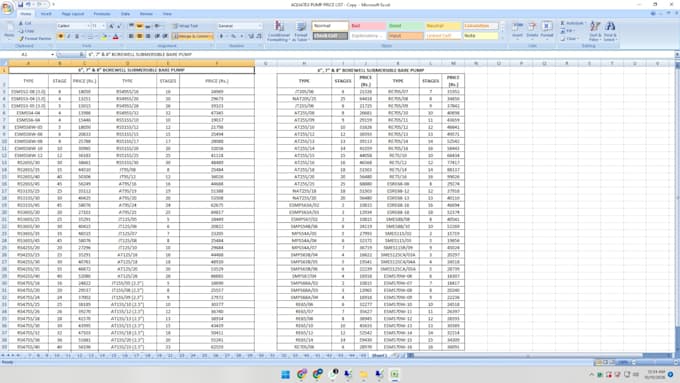Screen dimensions: 680x383
Task: Toggle Bottom Align vertical alignment
Action: tap(148, 26)
